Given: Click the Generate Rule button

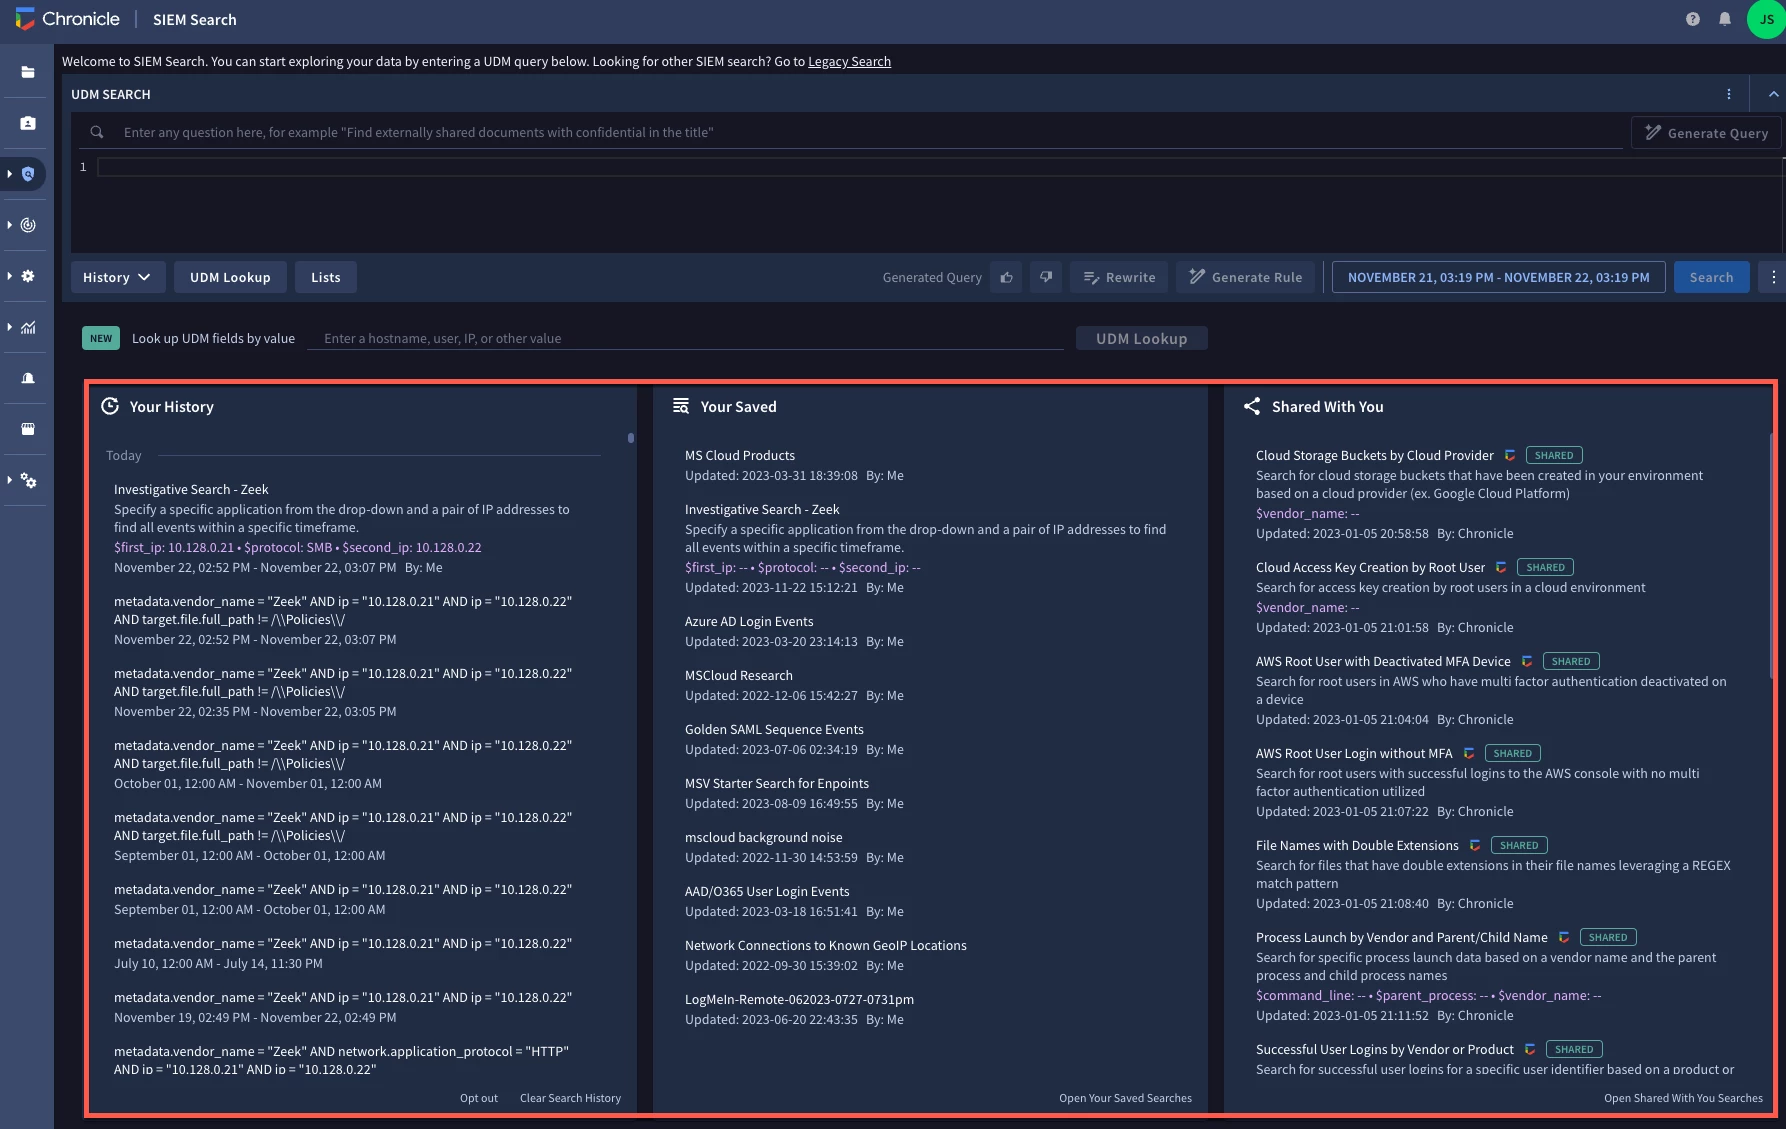Looking at the screenshot, I should pos(1246,277).
